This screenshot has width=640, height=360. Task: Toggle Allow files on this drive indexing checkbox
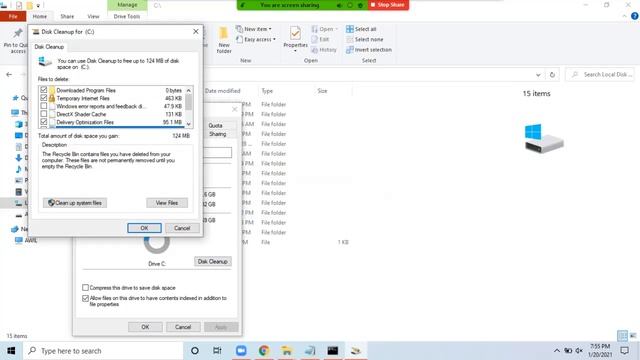(x=85, y=298)
